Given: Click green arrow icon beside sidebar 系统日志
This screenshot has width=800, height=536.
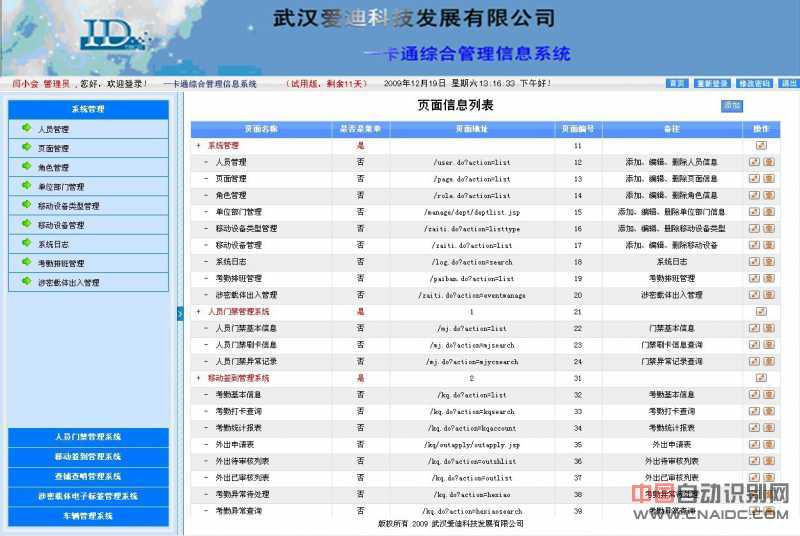Looking at the screenshot, I should pos(26,243).
